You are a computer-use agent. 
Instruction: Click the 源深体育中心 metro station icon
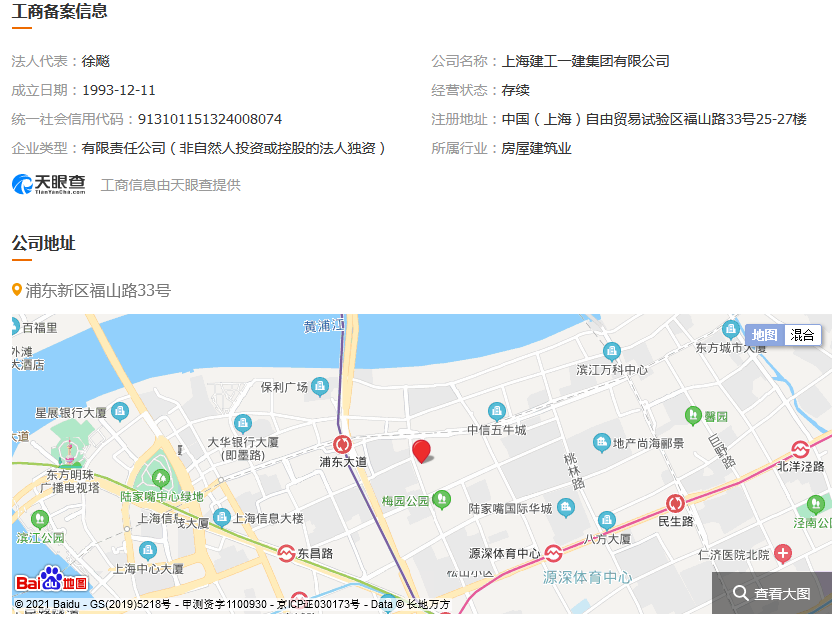pos(553,553)
